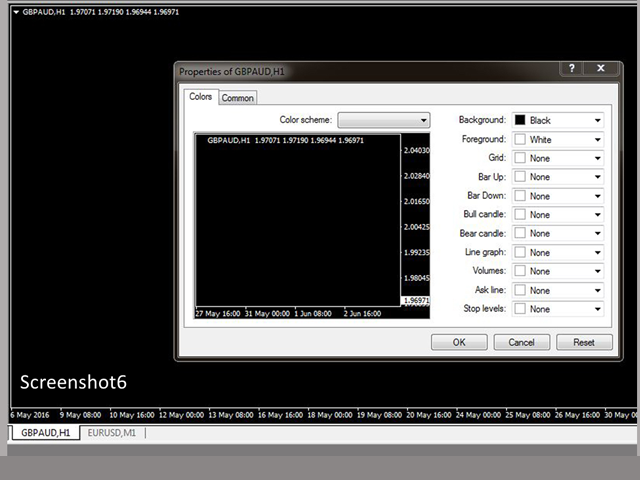The image size is (640, 480).
Task: Click the Cancel button
Action: pyautogui.click(x=521, y=342)
